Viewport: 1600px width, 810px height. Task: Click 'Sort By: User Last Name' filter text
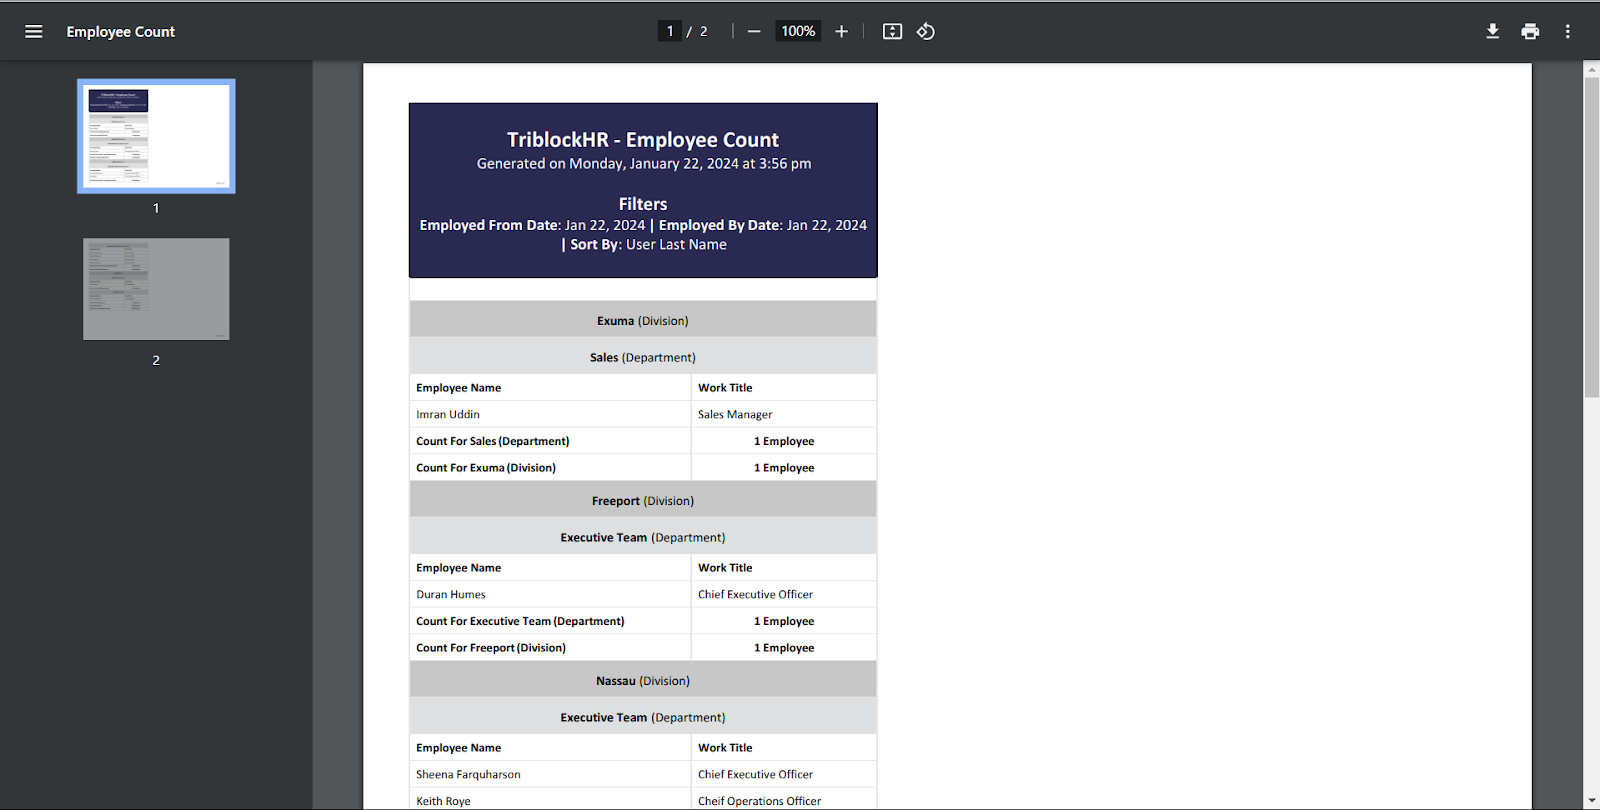[x=648, y=245]
